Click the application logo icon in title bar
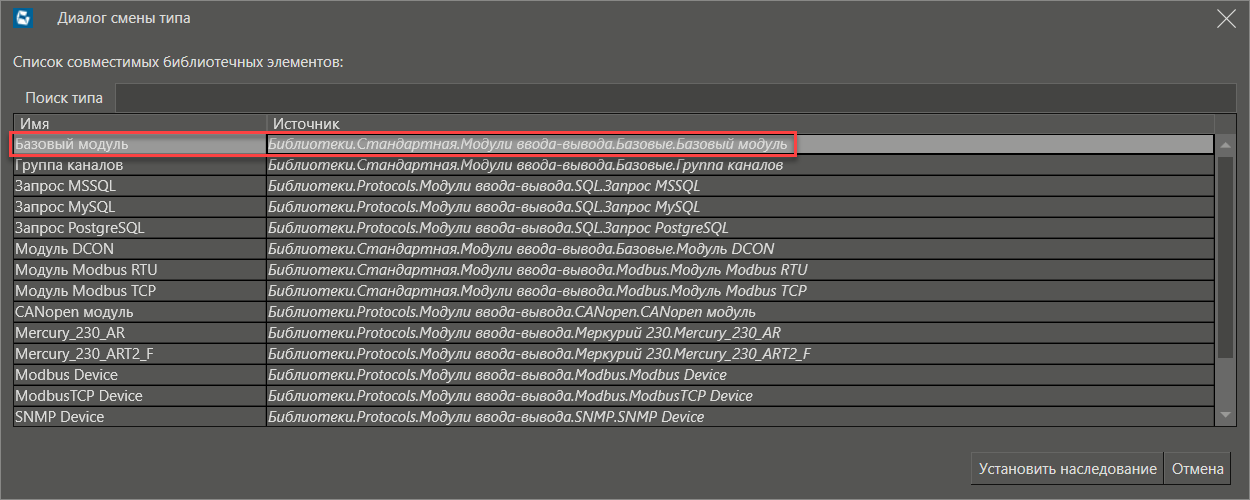This screenshot has height=500, width=1250. 24,18
